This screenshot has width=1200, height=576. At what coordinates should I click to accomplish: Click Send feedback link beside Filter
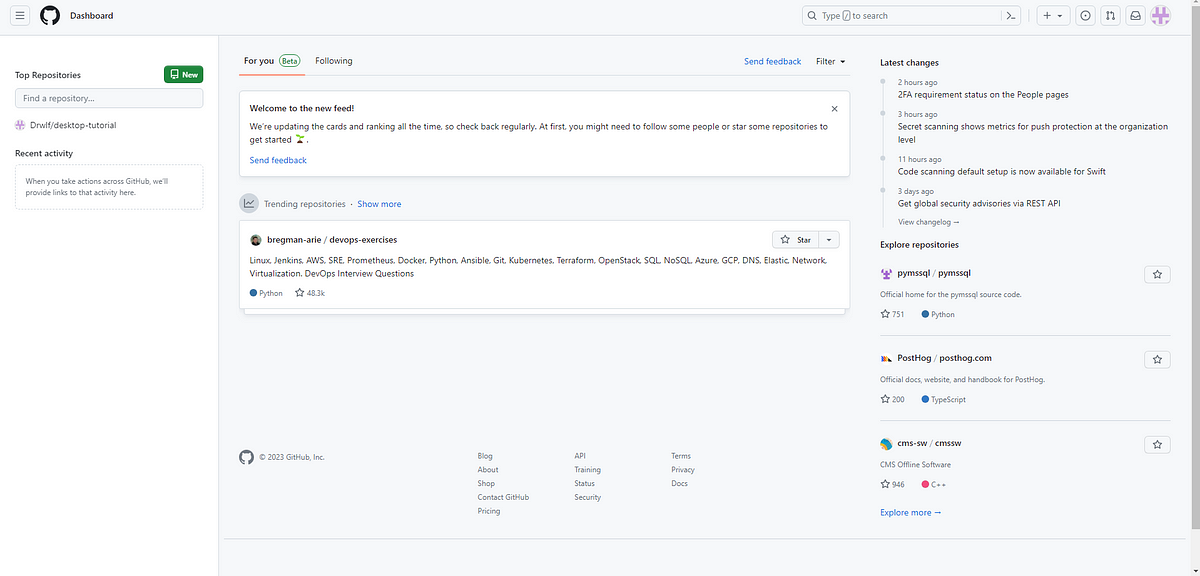[772, 61]
